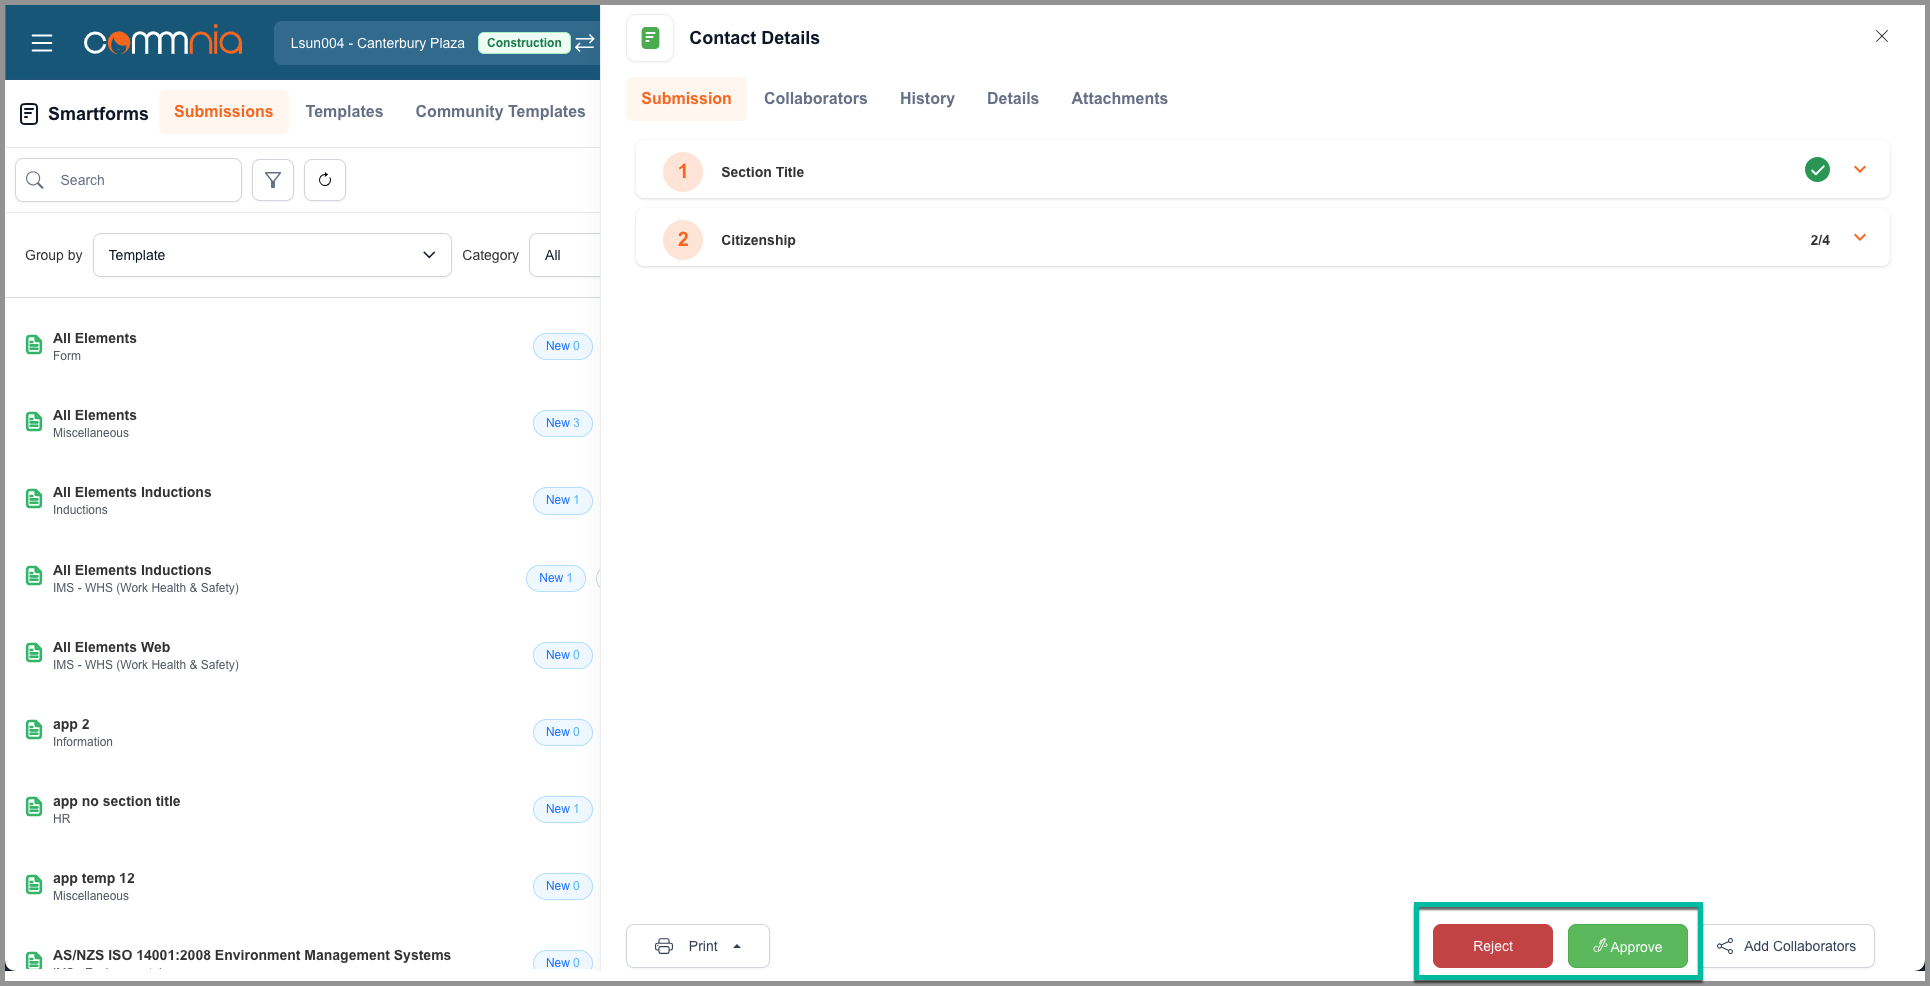Open the History tab
Image resolution: width=1930 pixels, height=986 pixels.
927,99
